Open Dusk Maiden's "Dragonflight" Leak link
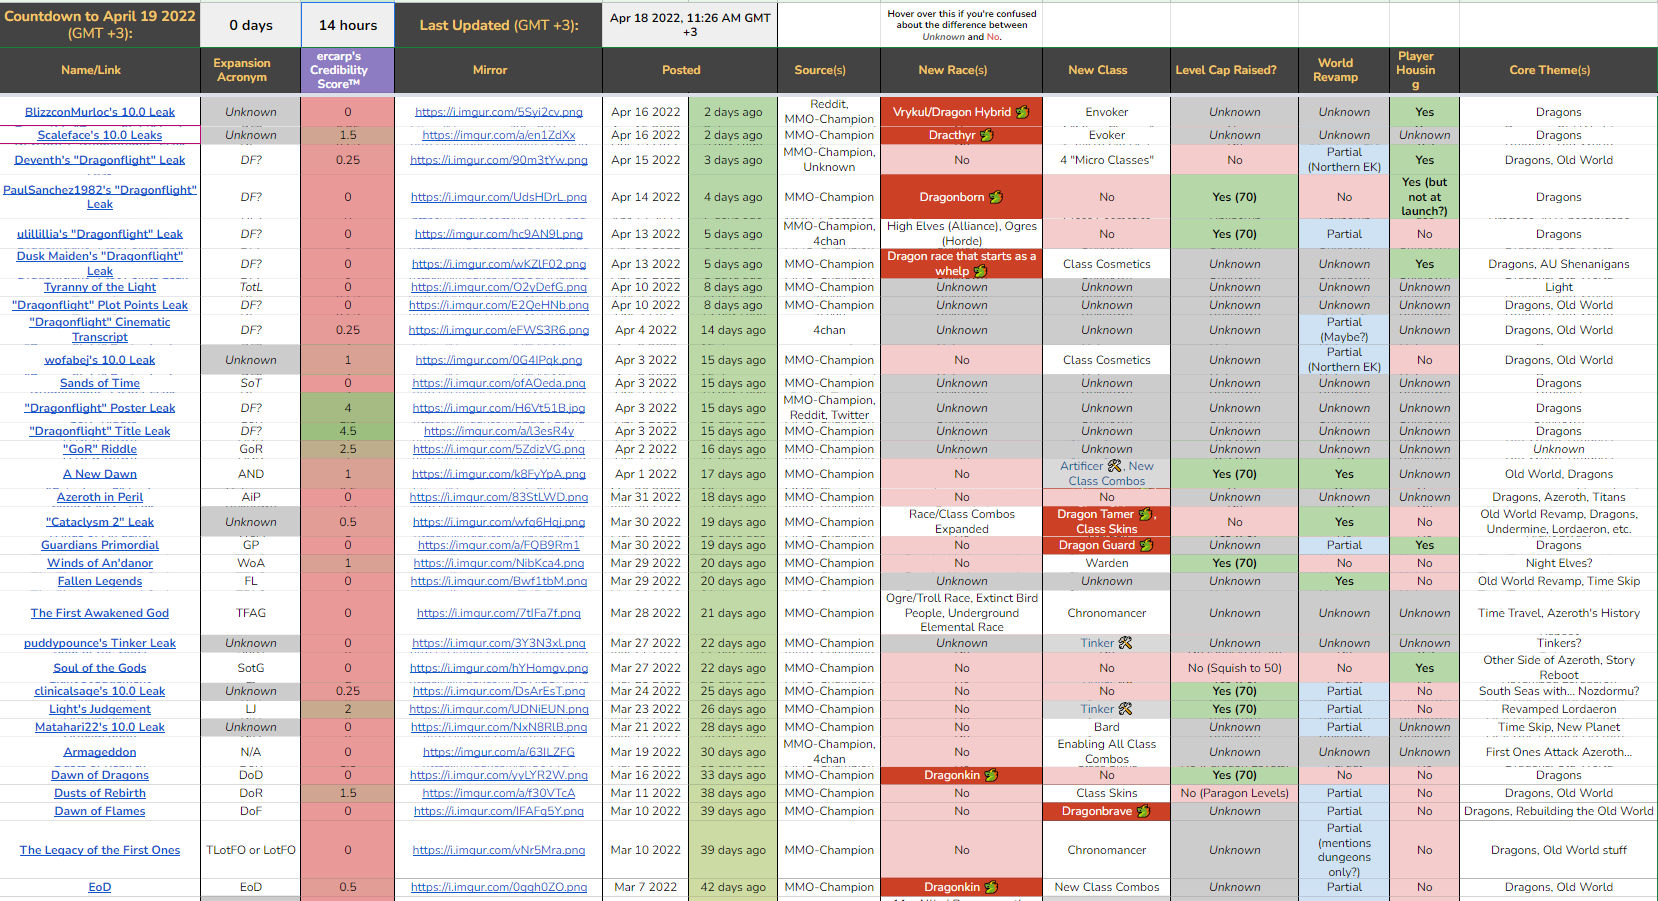 tap(100, 263)
